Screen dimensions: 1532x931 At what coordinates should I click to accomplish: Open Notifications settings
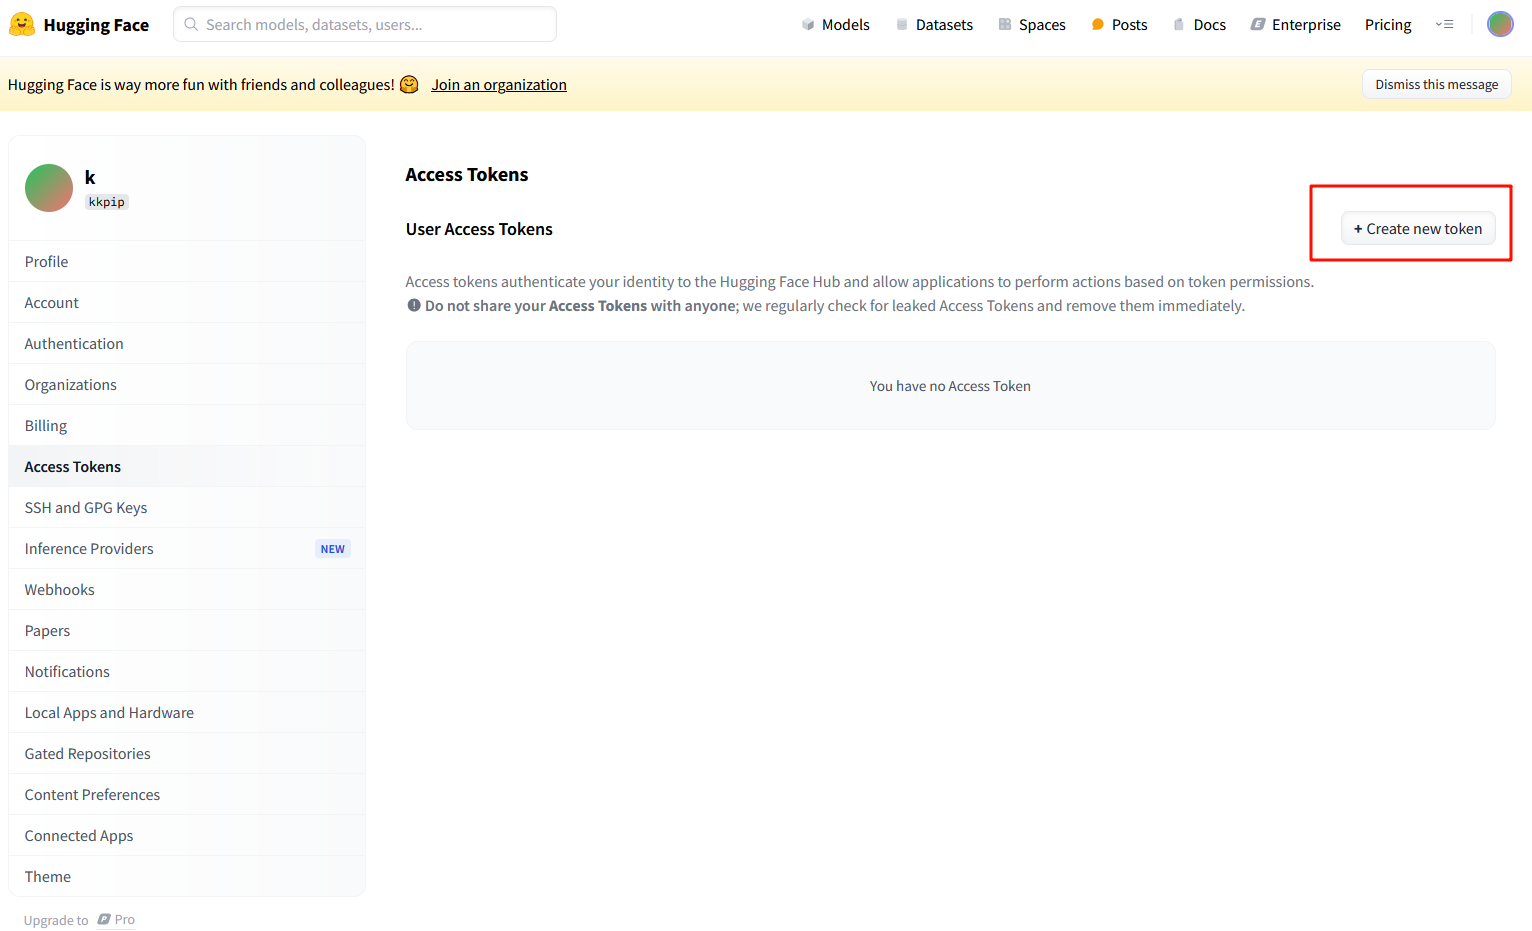click(x=187, y=671)
